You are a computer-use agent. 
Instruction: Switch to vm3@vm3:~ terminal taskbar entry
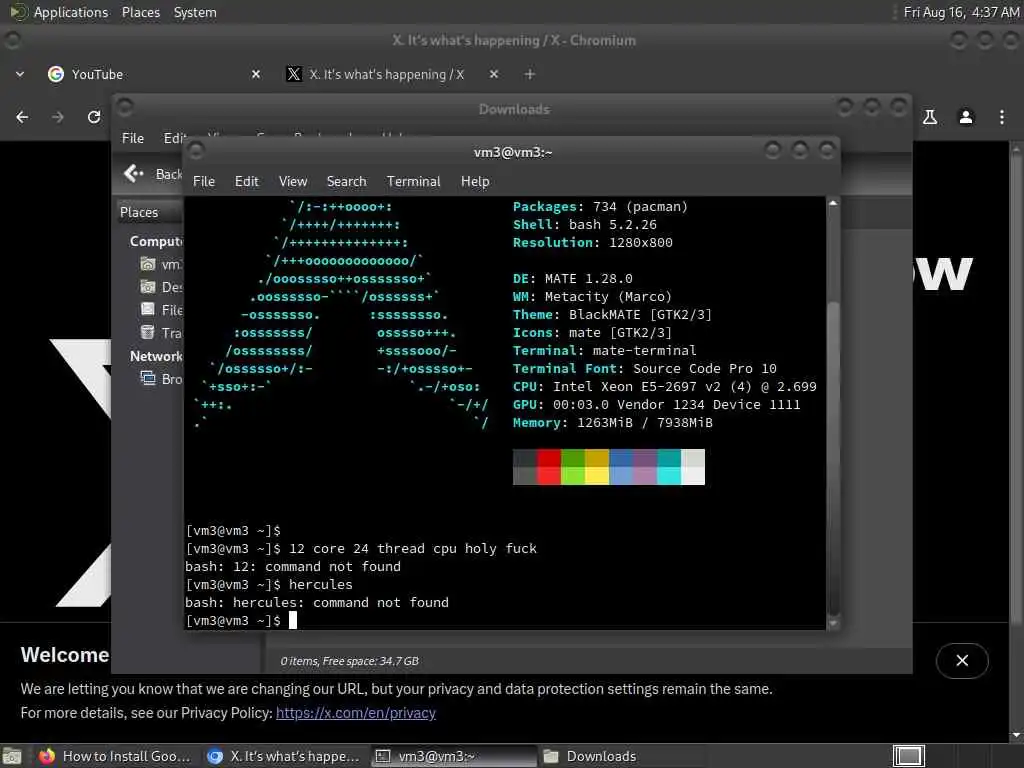coord(454,756)
